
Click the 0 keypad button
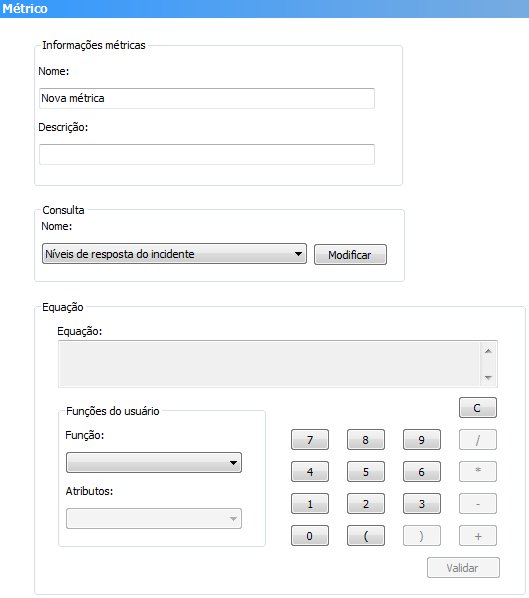tap(310, 536)
